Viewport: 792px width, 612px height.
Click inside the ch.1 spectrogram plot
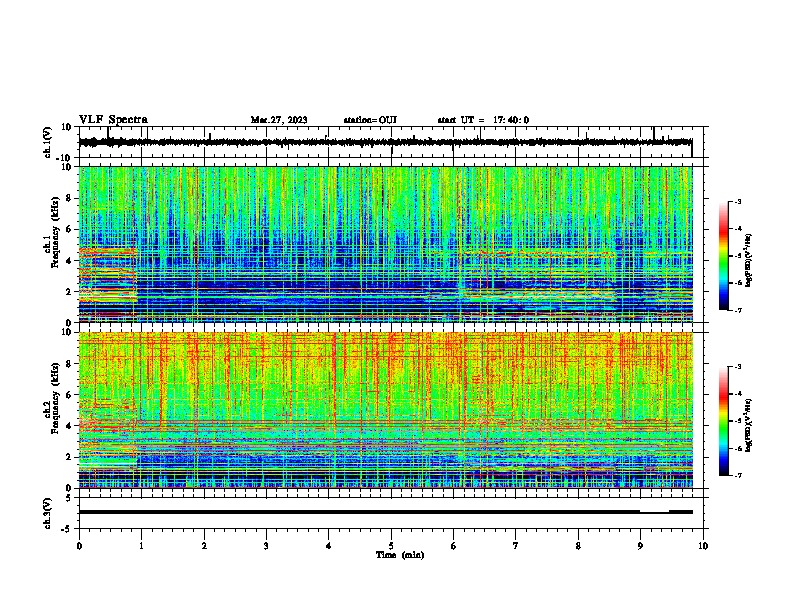[x=385, y=244]
